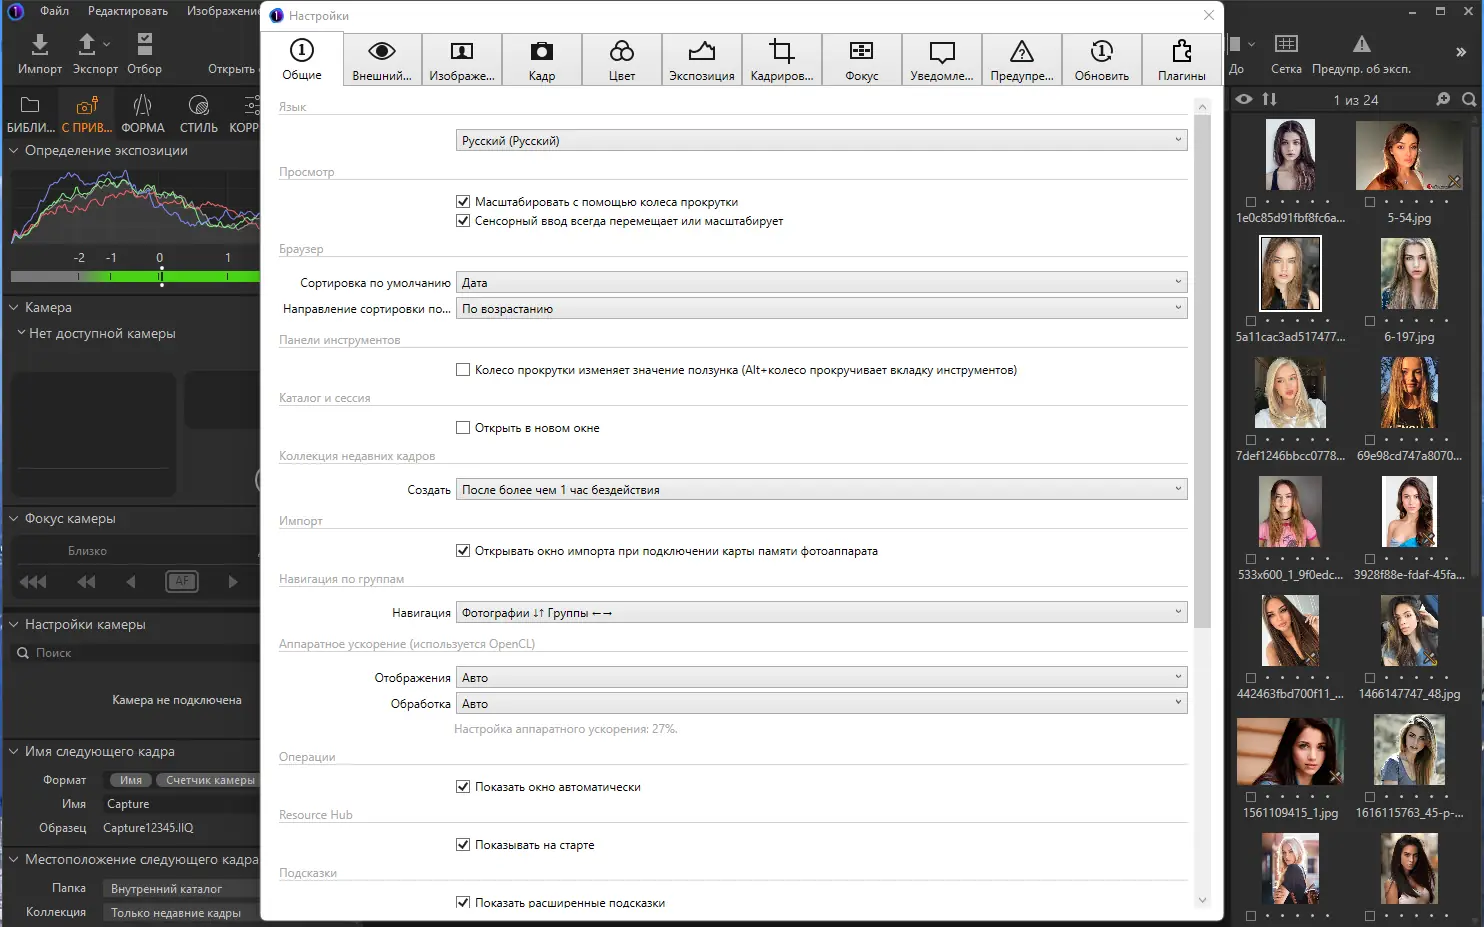Enable Открыть в новом окне checkbox
The width and height of the screenshot is (1484, 927).
point(463,428)
